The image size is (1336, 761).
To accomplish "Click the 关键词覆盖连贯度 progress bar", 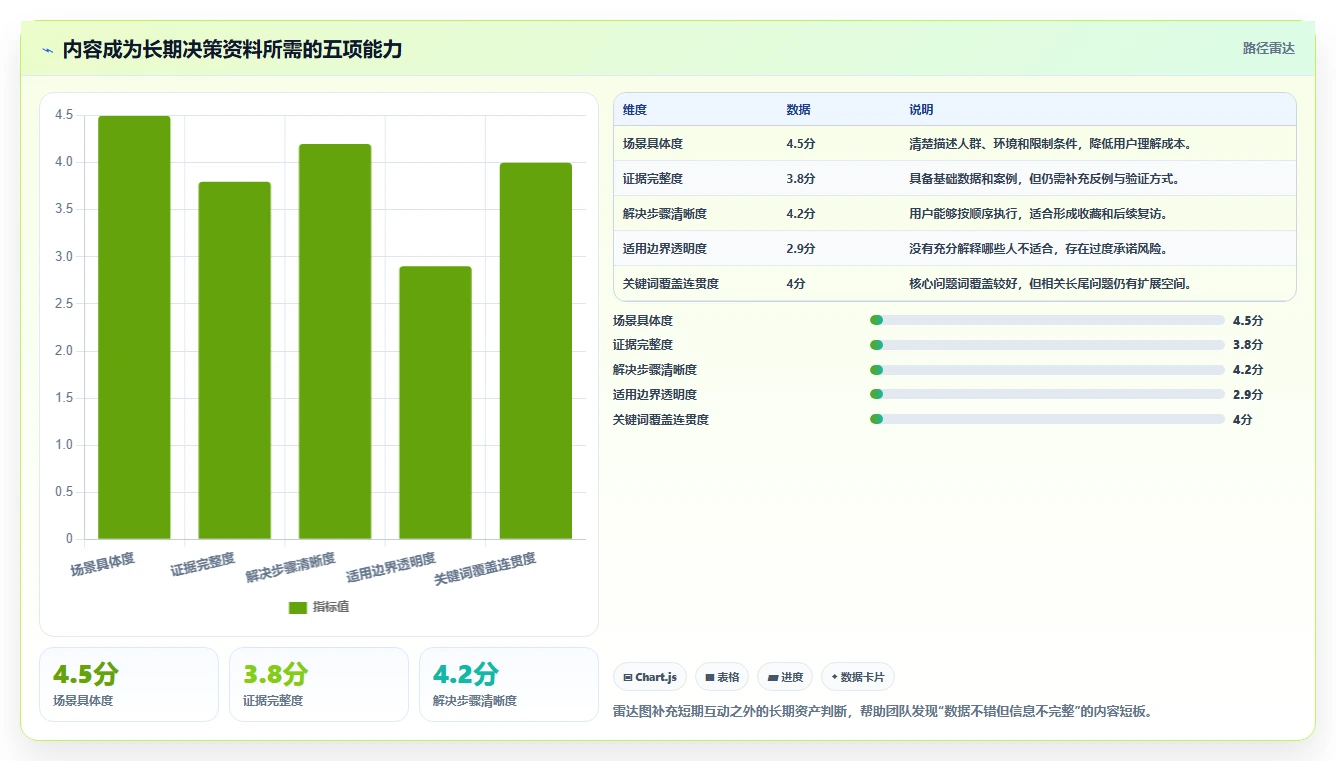I will (x=1047, y=419).
